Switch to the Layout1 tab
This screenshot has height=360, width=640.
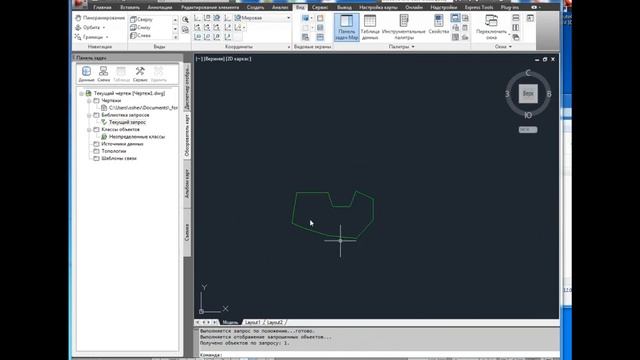[x=252, y=322]
